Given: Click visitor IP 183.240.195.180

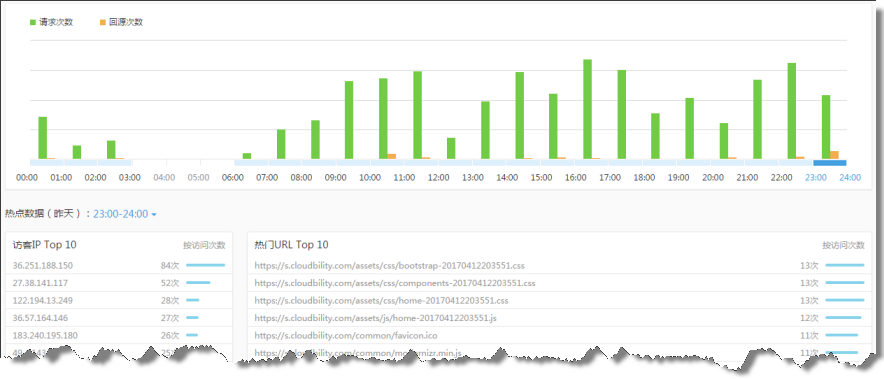Looking at the screenshot, I should [x=45, y=336].
